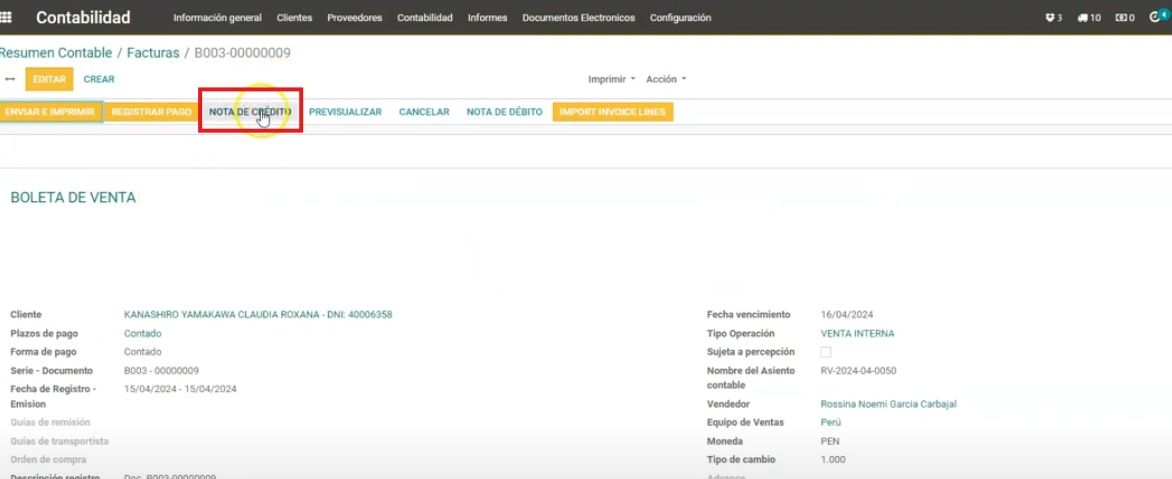Click the Editar button

pyautogui.click(x=49, y=79)
